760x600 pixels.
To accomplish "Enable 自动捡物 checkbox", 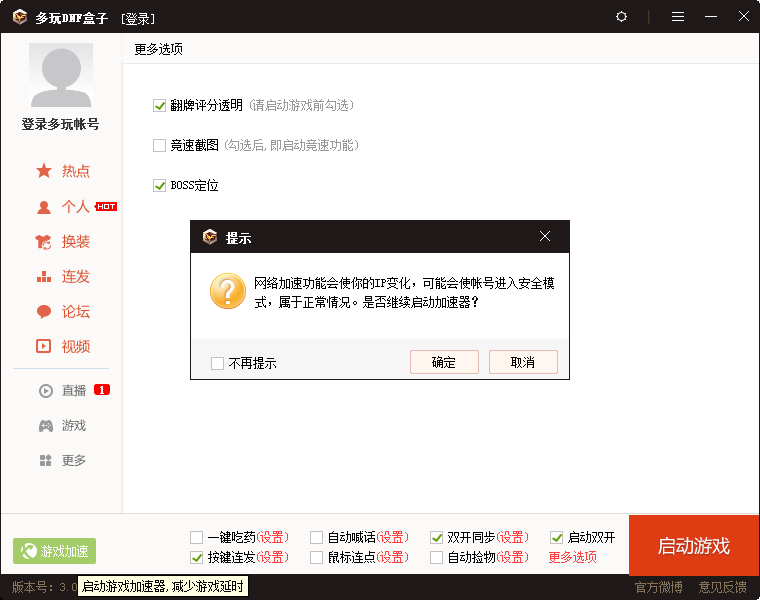I will coord(436,557).
